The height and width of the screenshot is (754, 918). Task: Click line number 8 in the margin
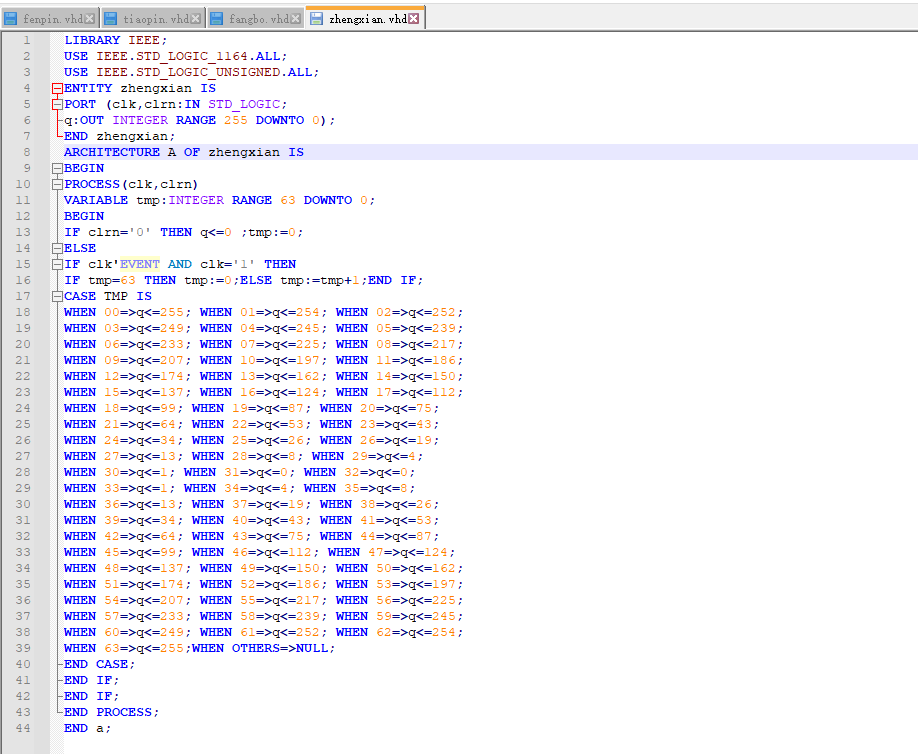[26, 152]
